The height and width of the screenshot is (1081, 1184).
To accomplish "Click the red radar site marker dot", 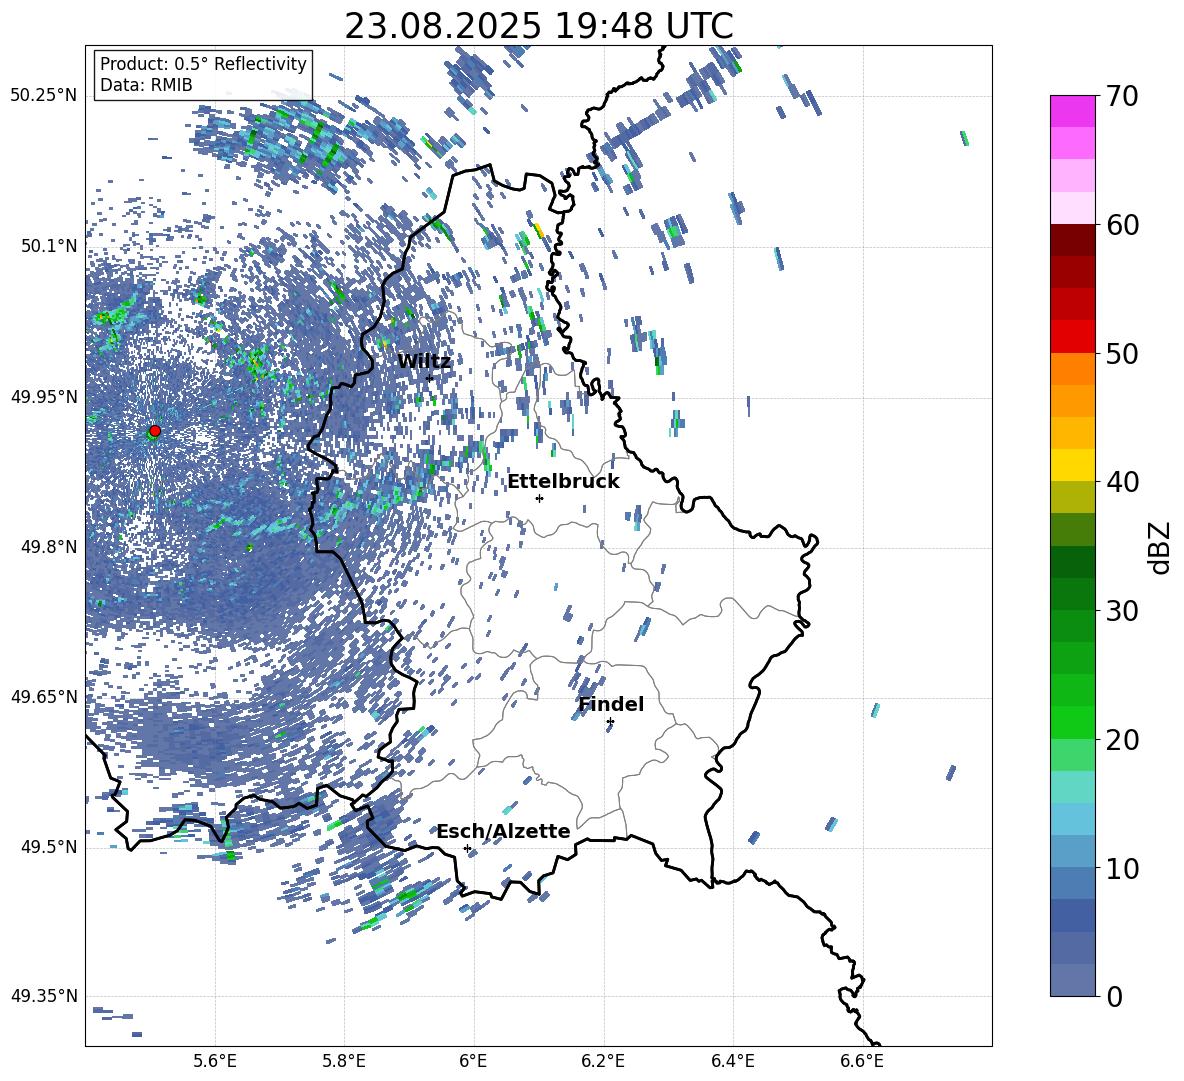I will 155,431.
